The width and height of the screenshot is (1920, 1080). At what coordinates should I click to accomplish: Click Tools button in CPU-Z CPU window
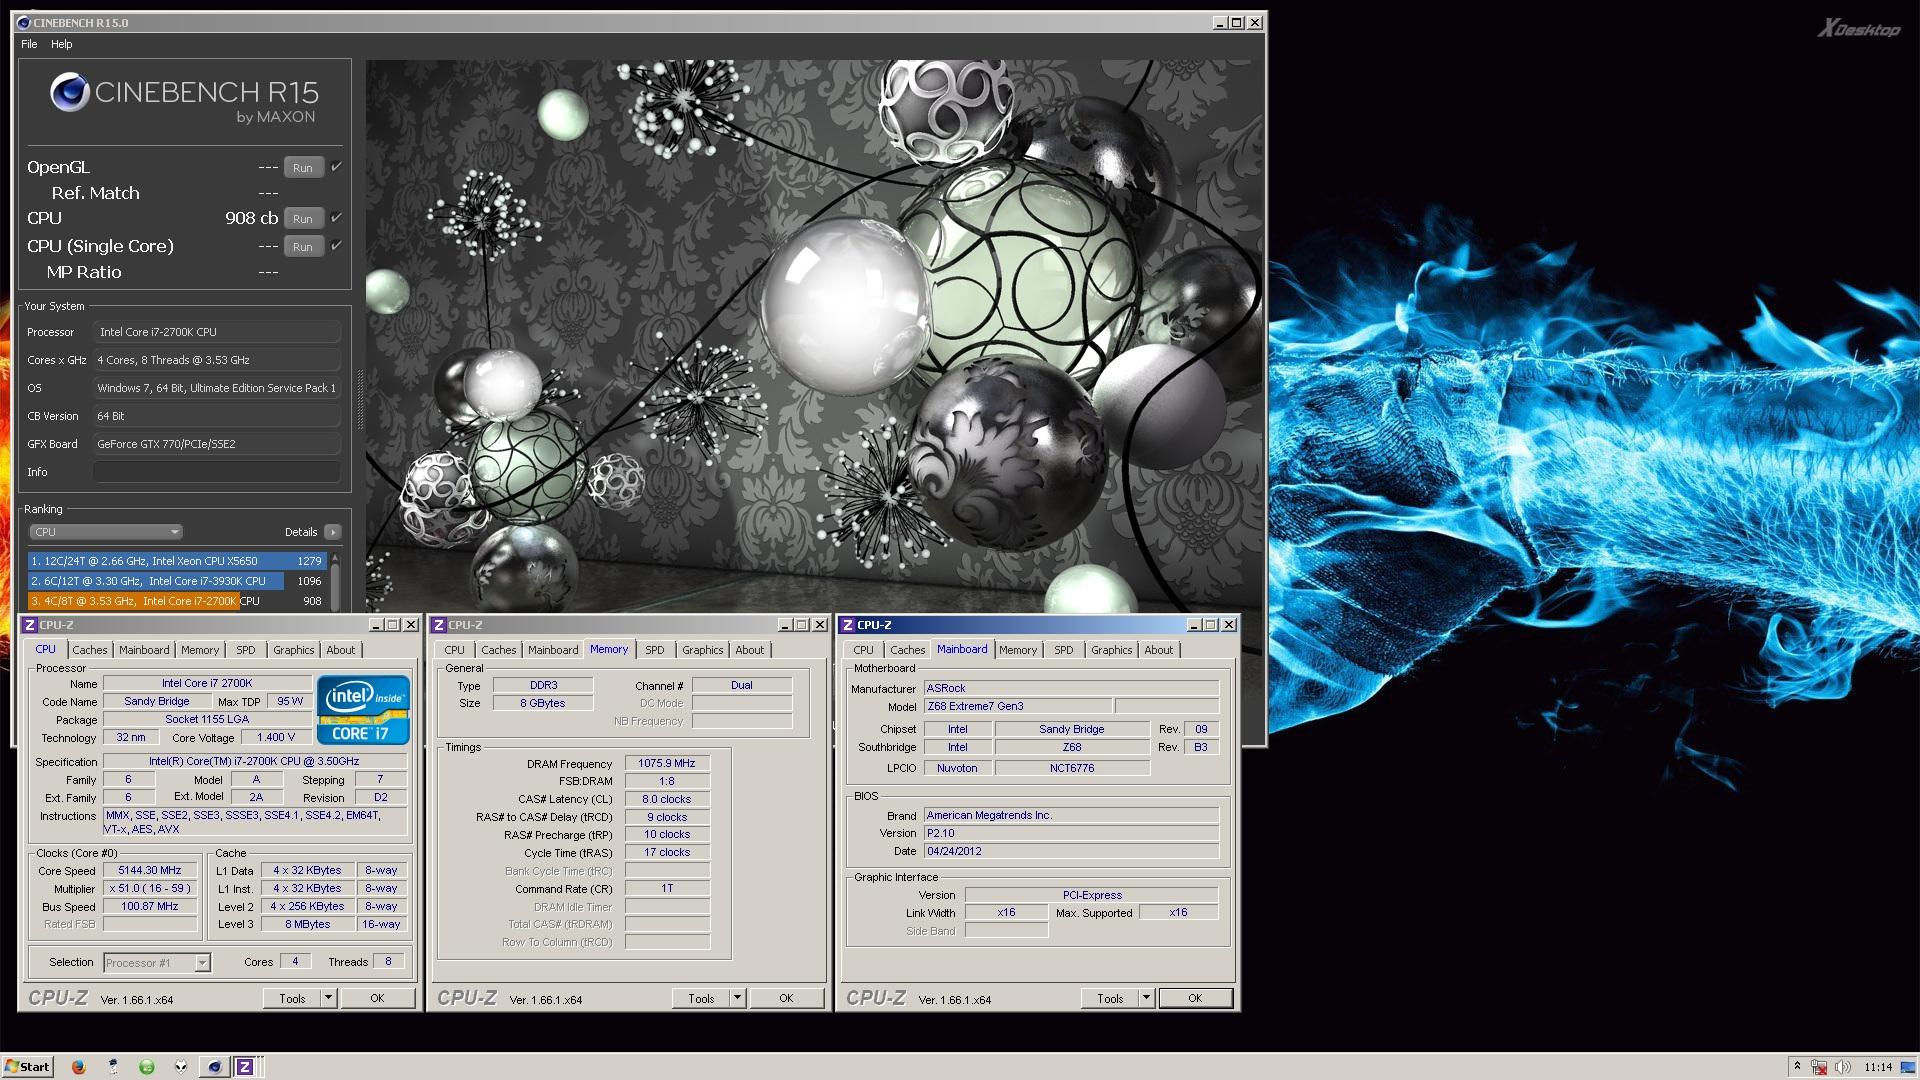(x=292, y=998)
